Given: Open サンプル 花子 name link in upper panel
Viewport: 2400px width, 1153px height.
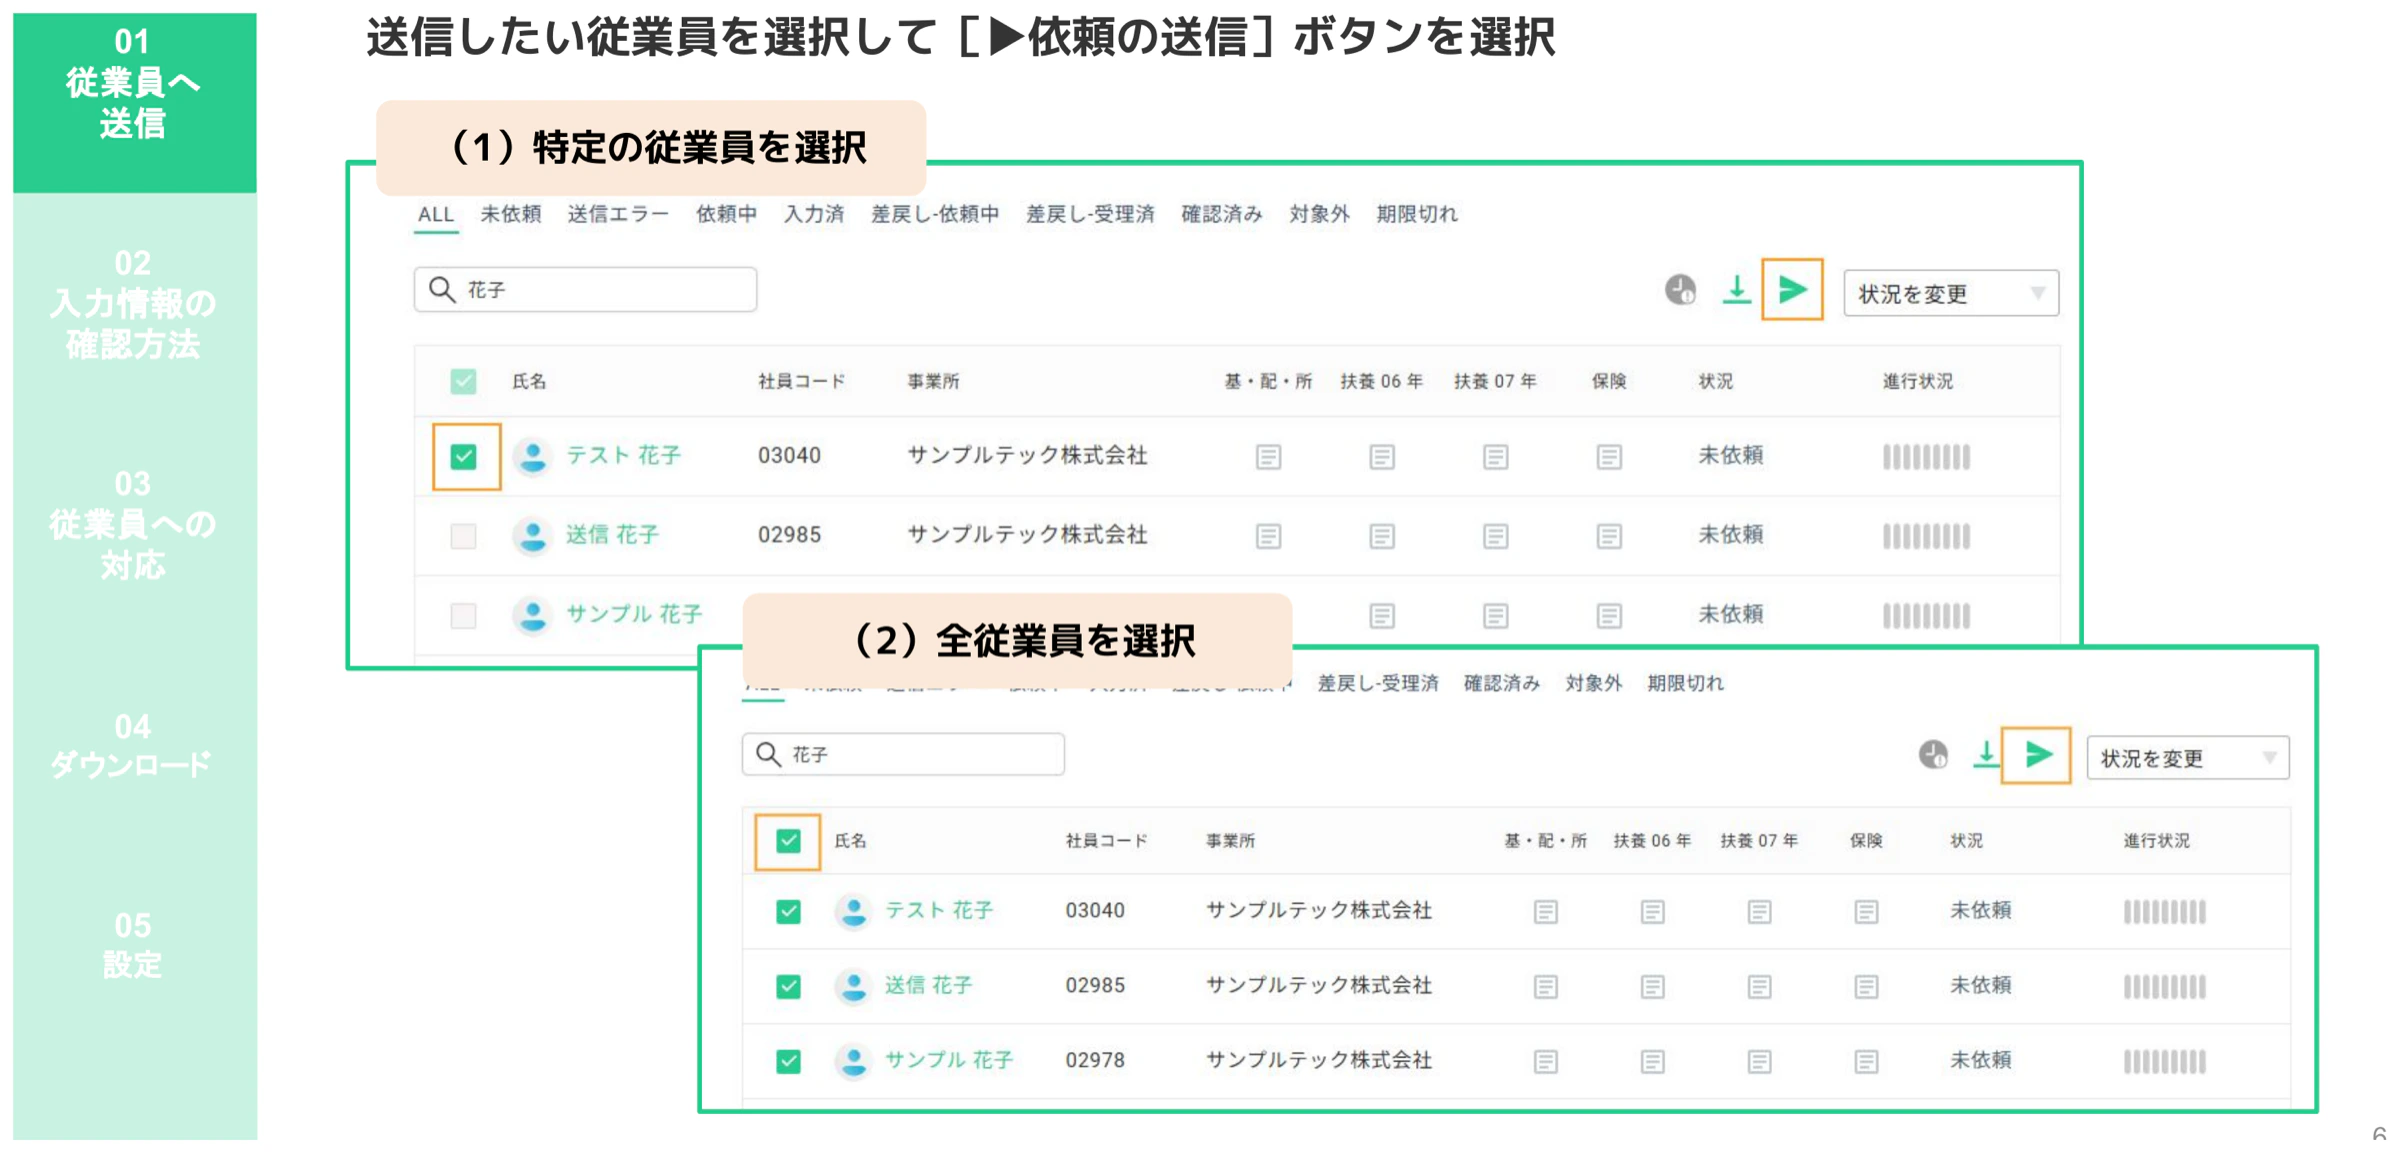Looking at the screenshot, I should [x=635, y=614].
